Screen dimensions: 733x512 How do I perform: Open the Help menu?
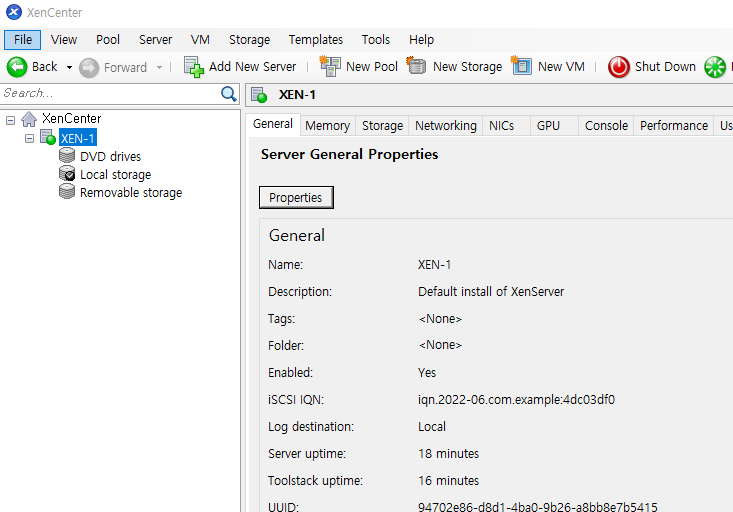pyautogui.click(x=421, y=40)
